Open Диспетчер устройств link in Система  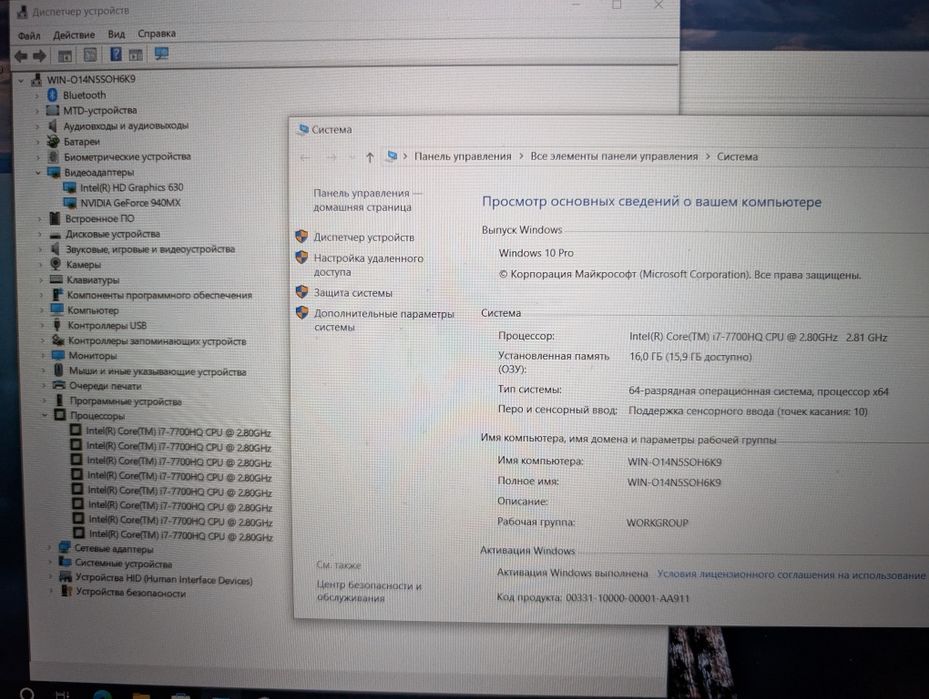click(x=364, y=237)
